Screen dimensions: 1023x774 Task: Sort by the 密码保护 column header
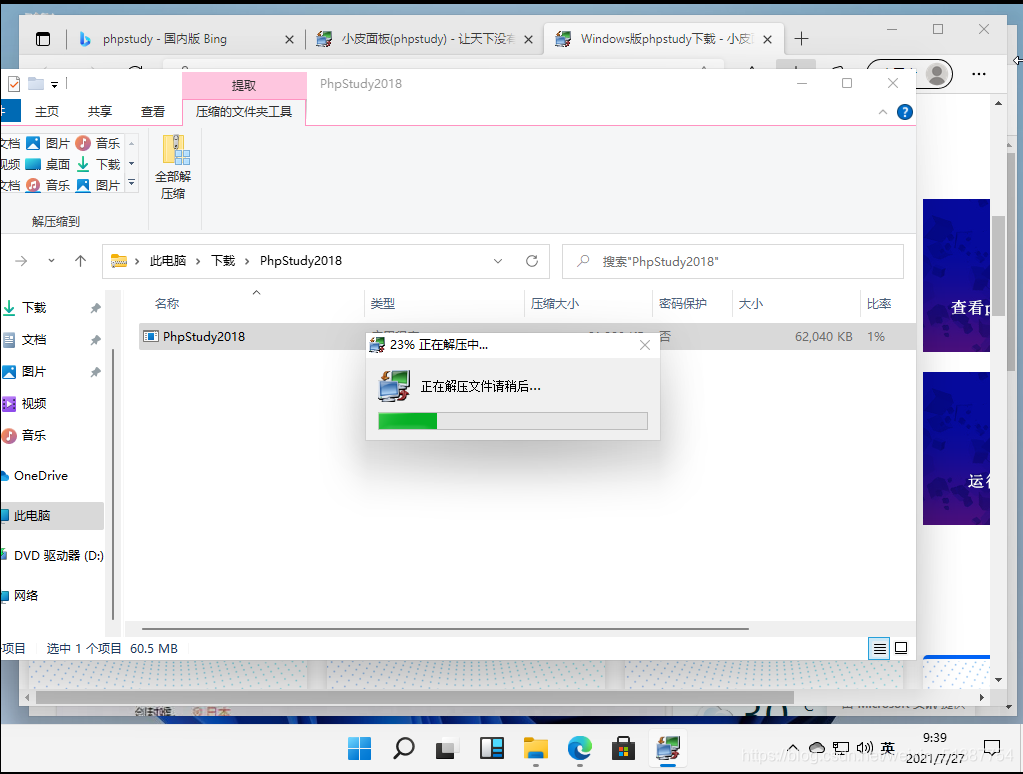click(x=683, y=303)
